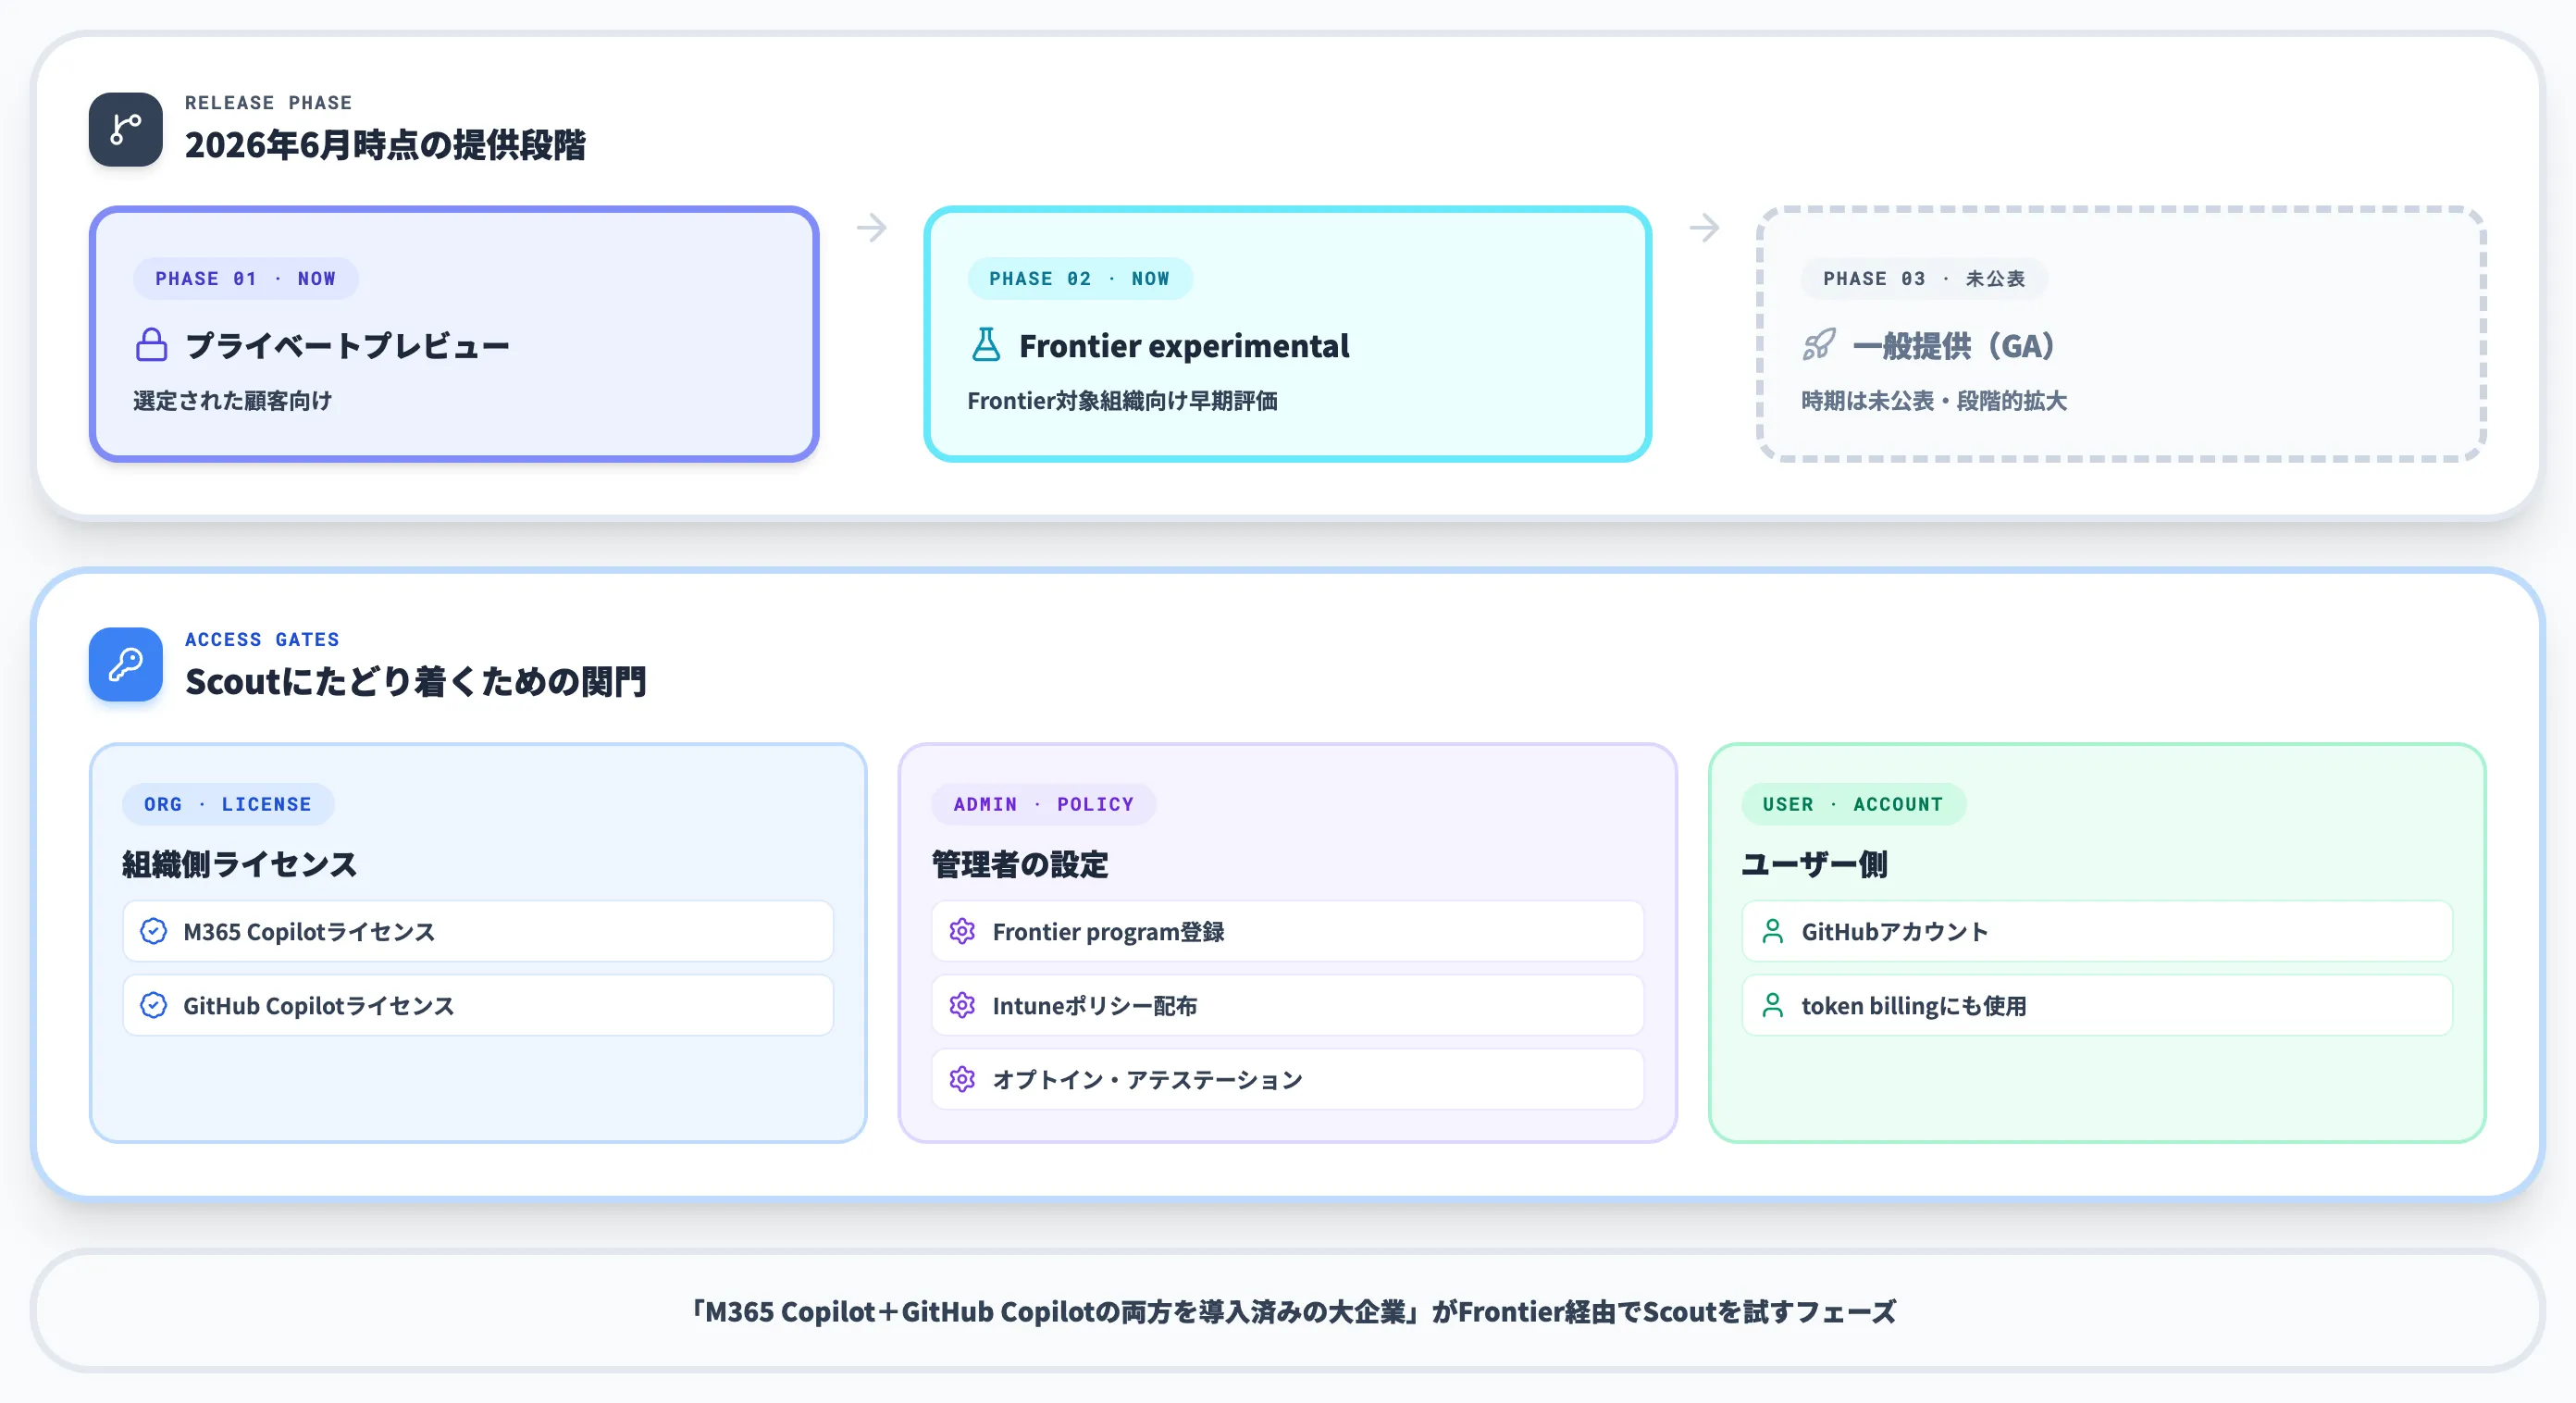
Task: Click the 管理者の設定 heading
Action: [x=1019, y=864]
